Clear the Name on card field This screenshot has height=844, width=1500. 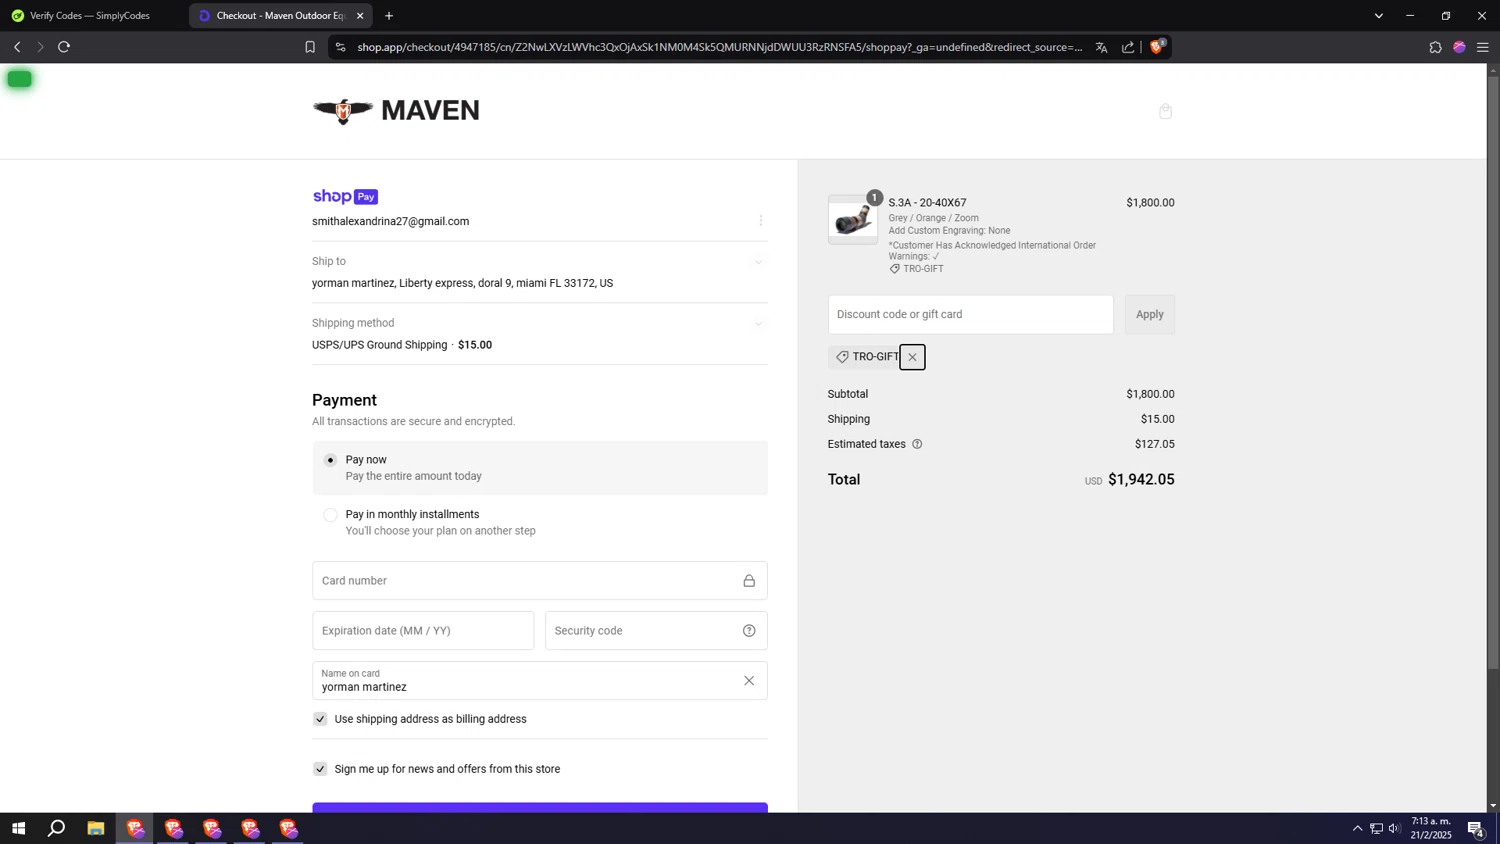pyautogui.click(x=749, y=681)
